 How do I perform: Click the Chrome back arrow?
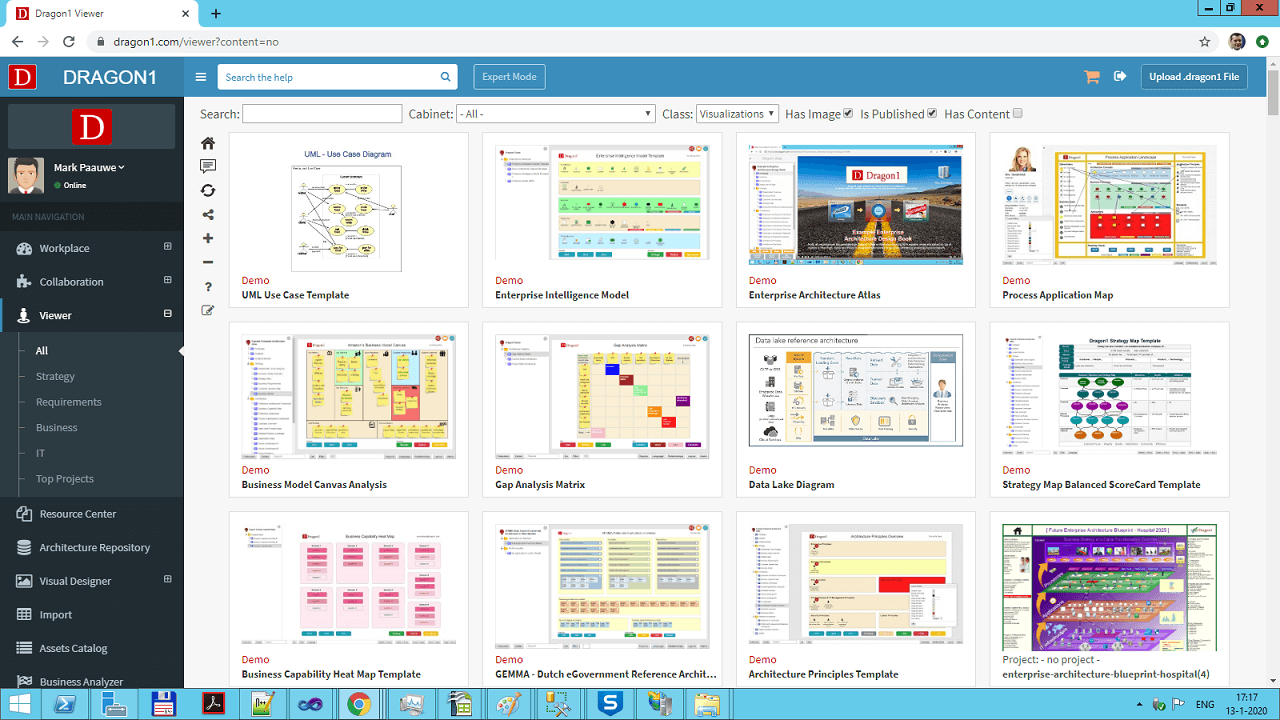[x=17, y=42]
